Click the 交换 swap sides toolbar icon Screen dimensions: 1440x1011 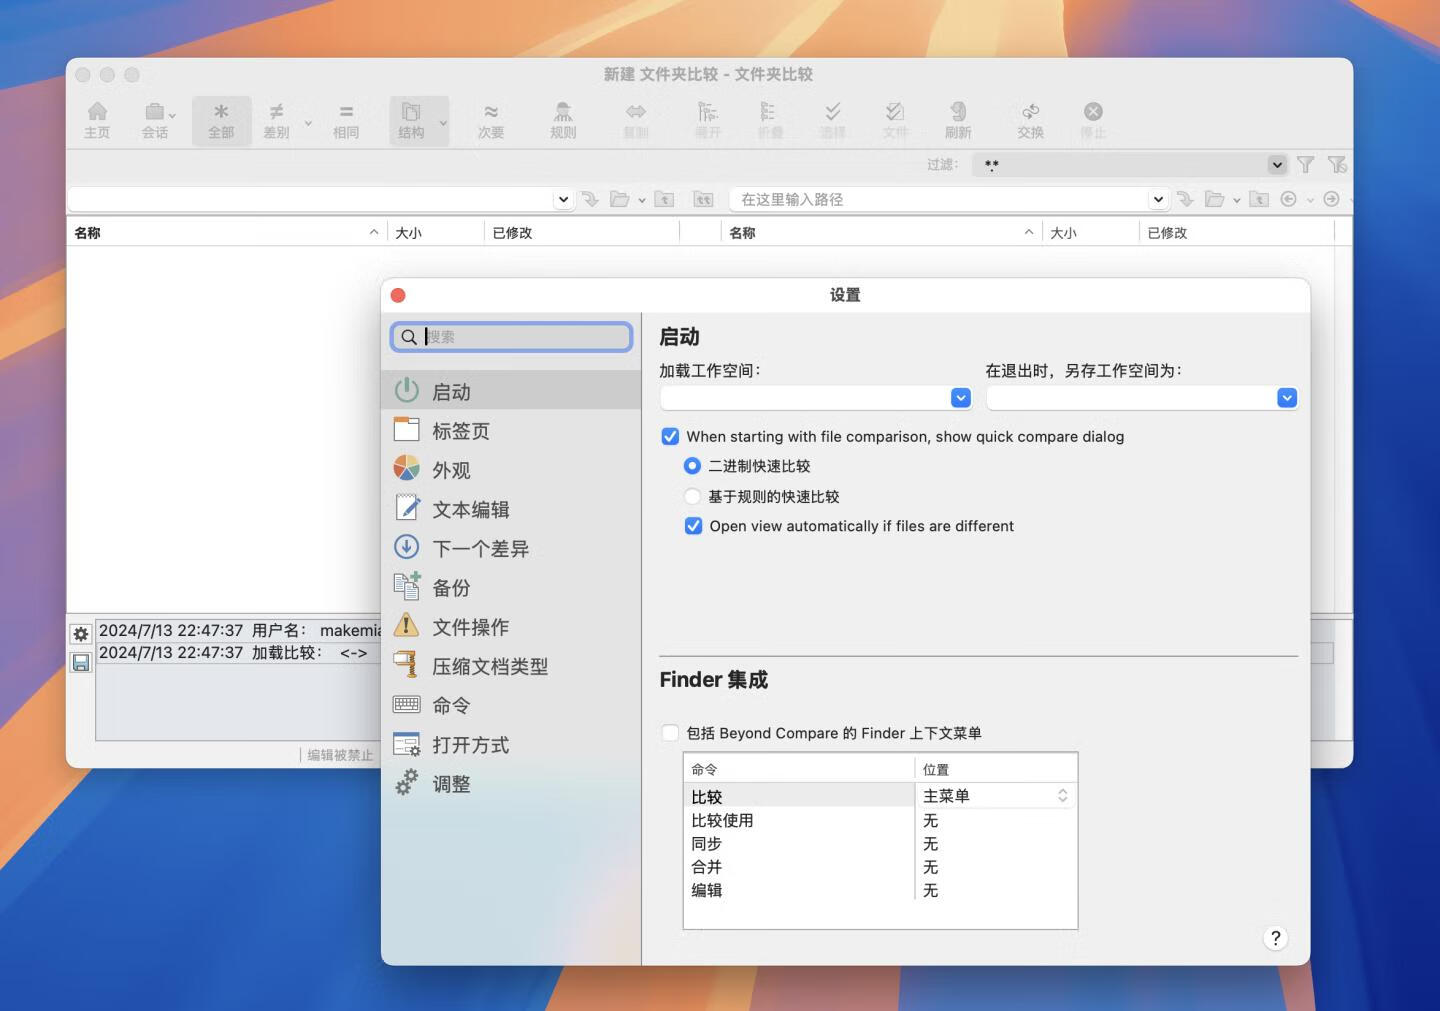(x=1030, y=120)
